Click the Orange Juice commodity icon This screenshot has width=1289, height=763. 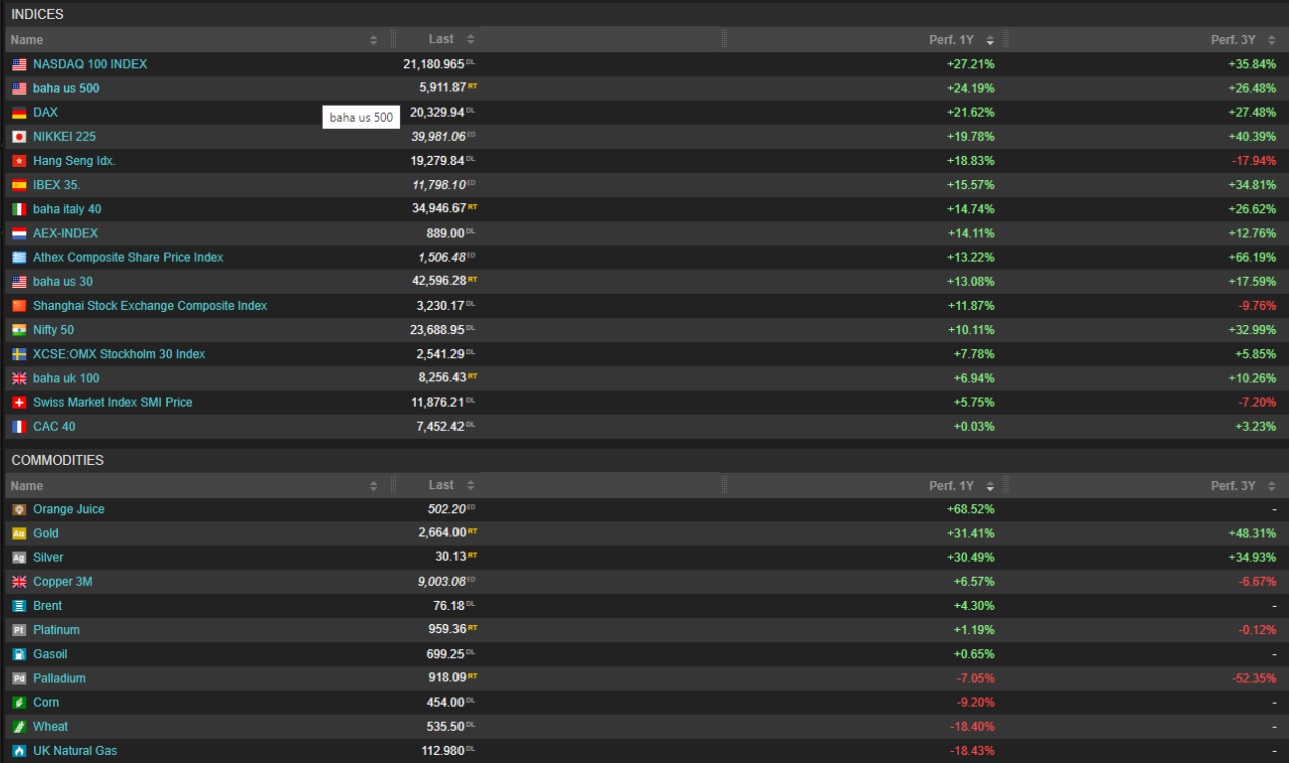pyautogui.click(x=19, y=510)
